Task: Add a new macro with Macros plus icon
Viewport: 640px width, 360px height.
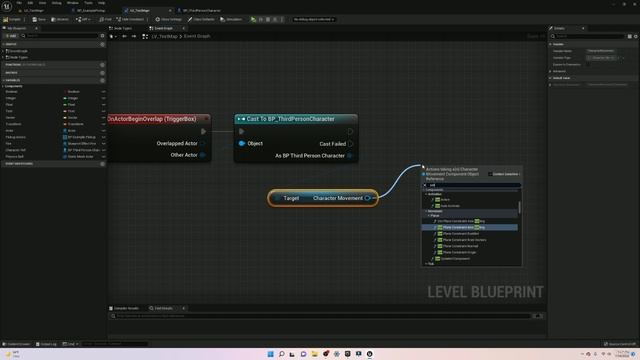Action: click(x=102, y=73)
